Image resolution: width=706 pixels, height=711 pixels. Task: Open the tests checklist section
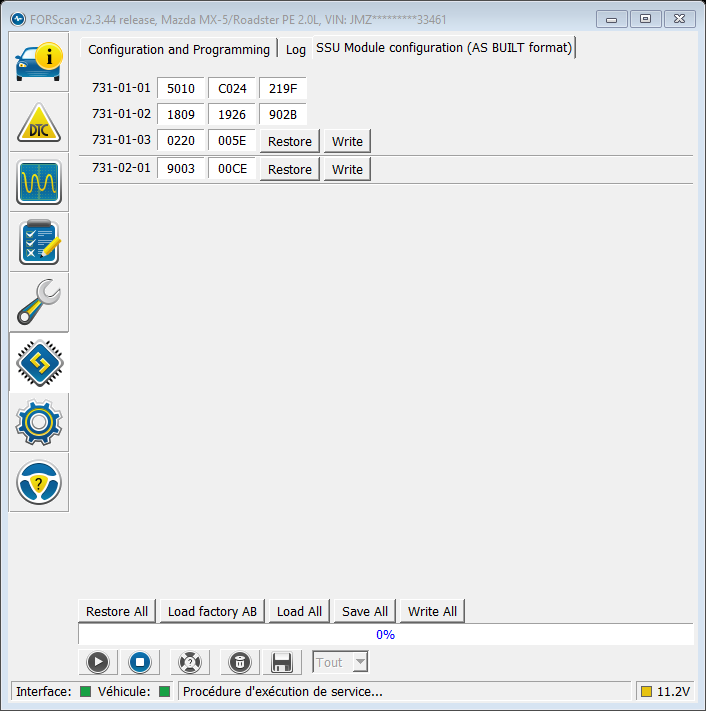(x=39, y=242)
